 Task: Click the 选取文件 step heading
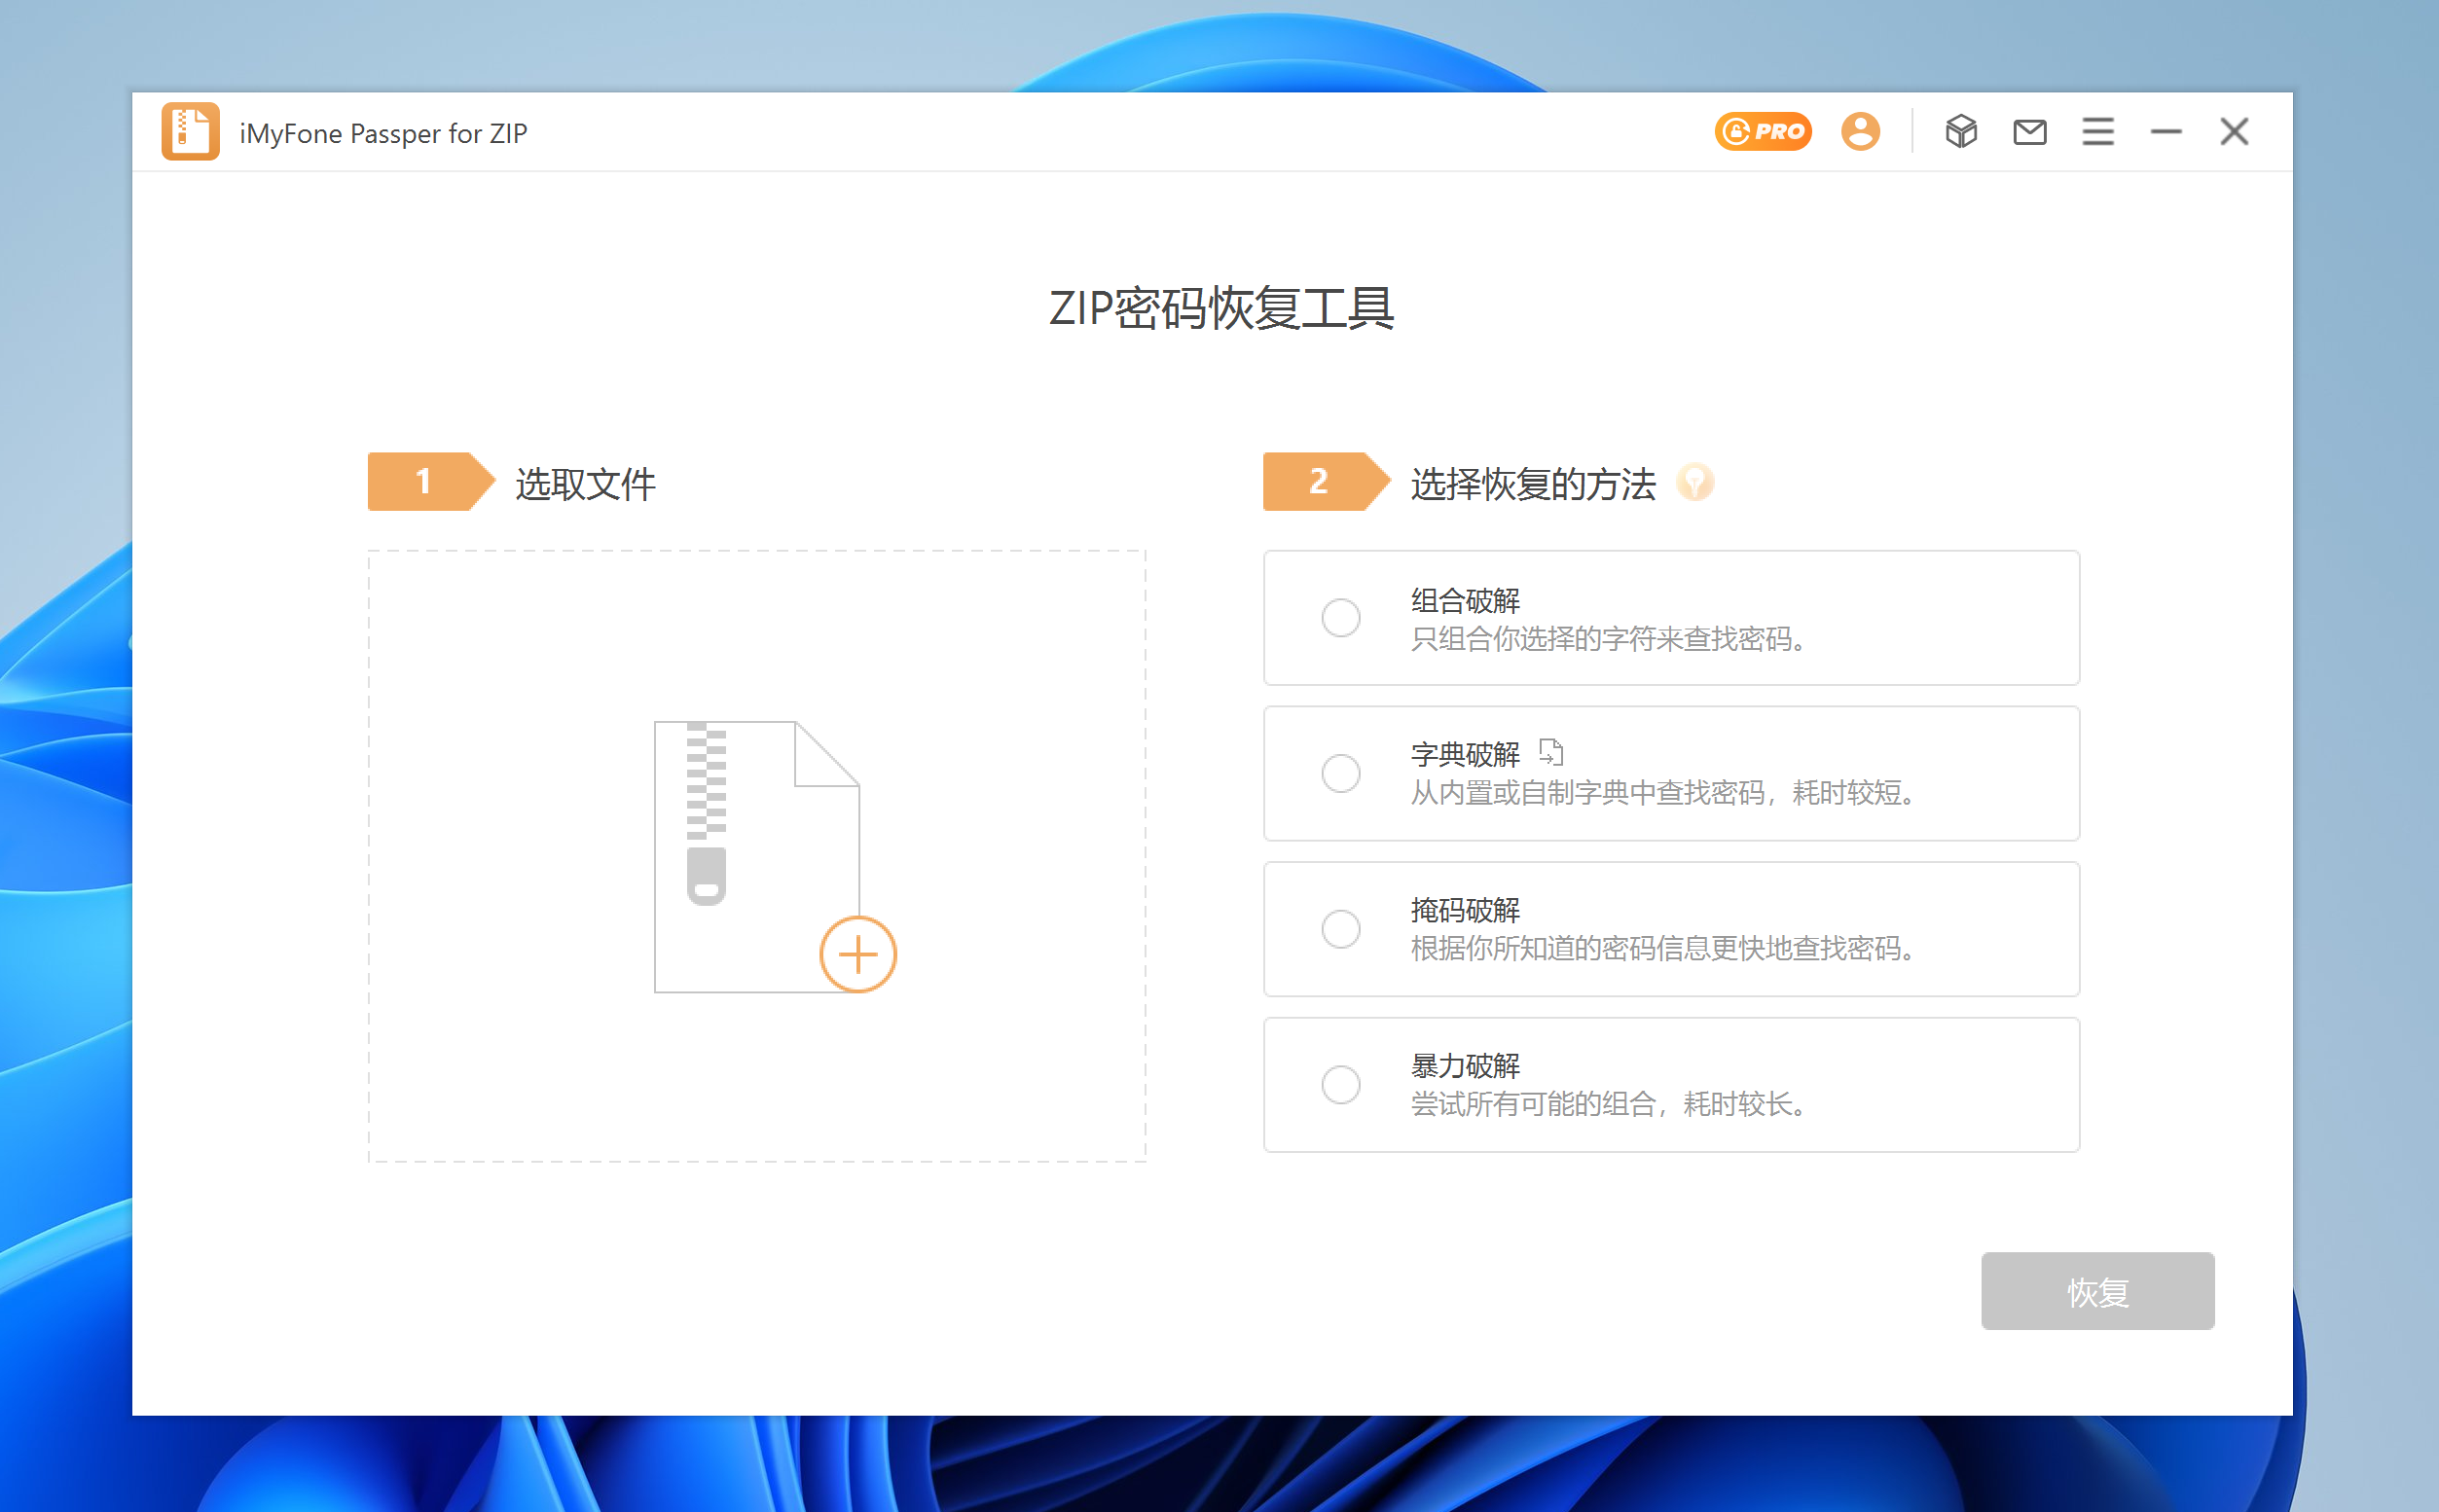[585, 484]
